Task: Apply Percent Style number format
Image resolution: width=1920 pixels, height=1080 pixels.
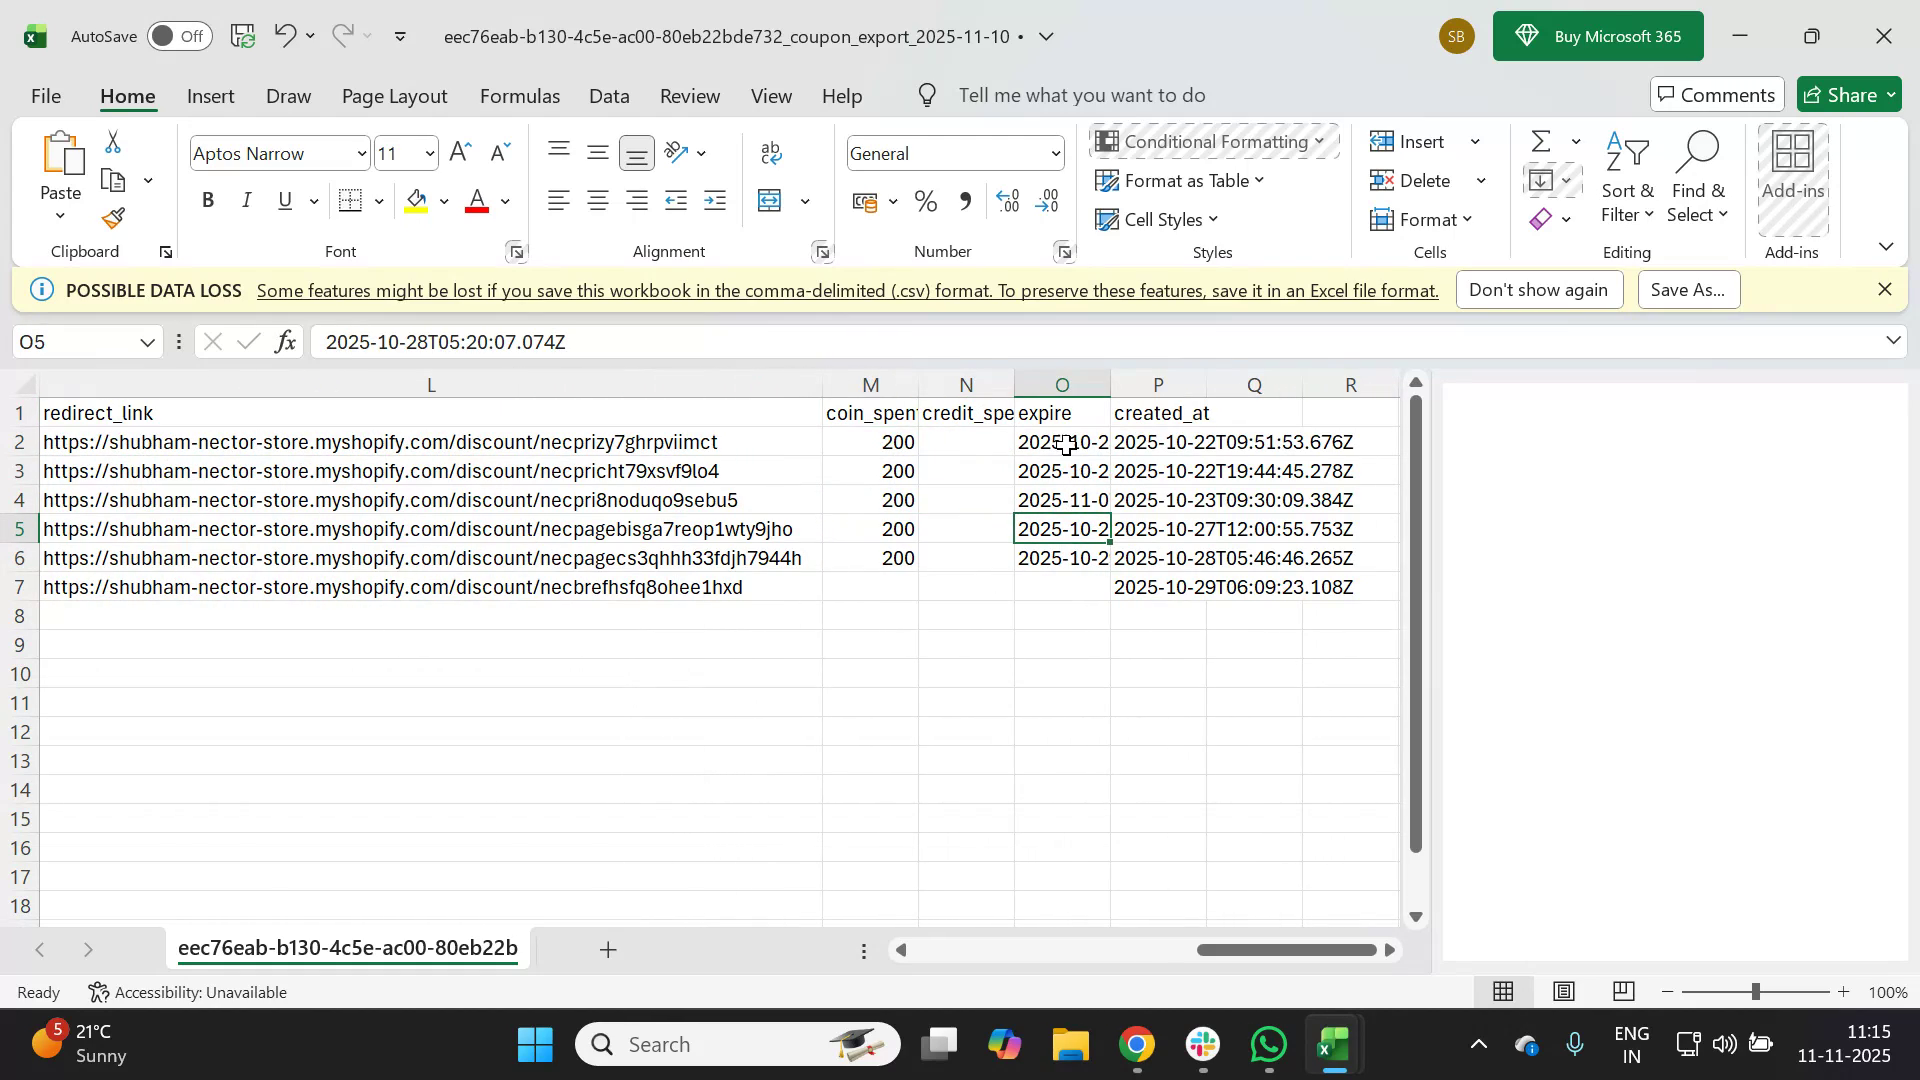Action: tap(925, 200)
